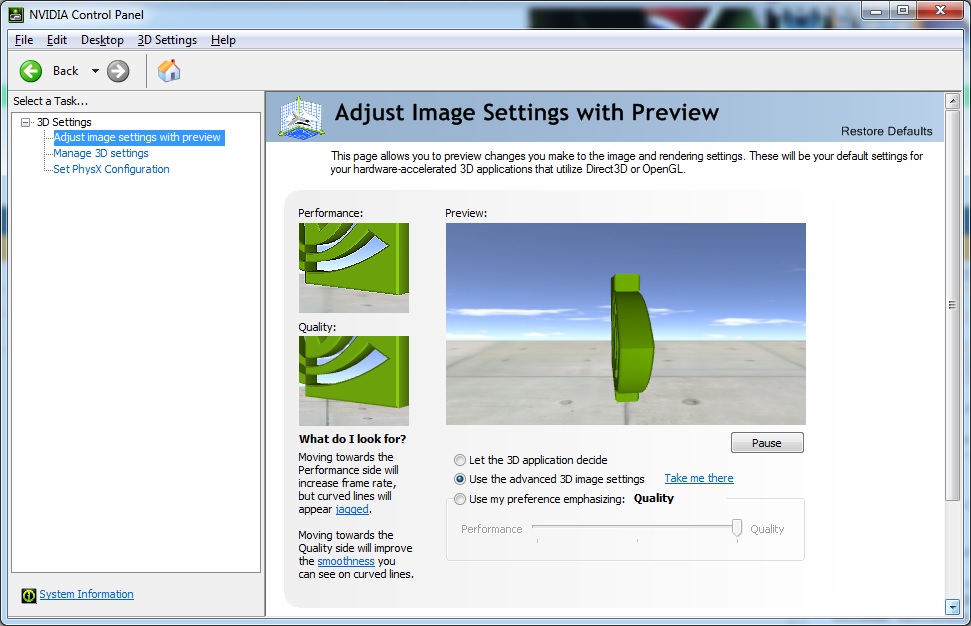971x626 pixels.
Task: Click the Take me there link
Action: [x=698, y=479]
